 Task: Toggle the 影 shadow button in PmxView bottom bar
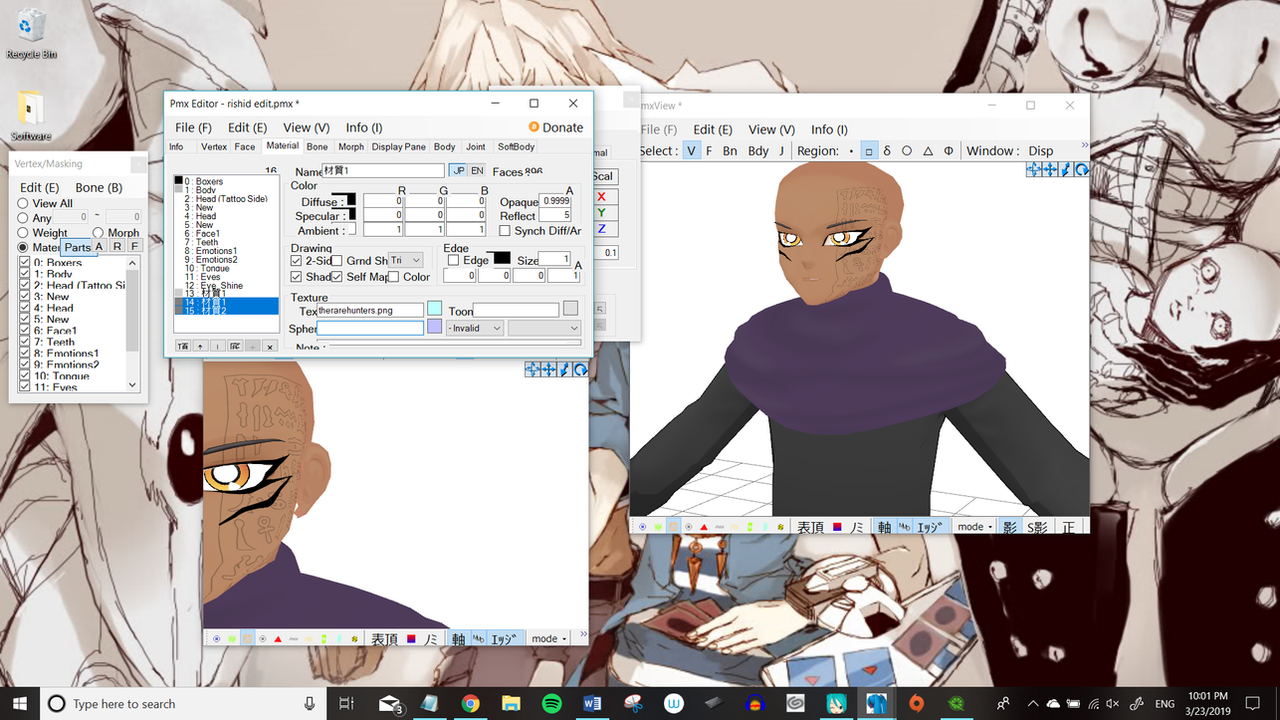(1009, 527)
